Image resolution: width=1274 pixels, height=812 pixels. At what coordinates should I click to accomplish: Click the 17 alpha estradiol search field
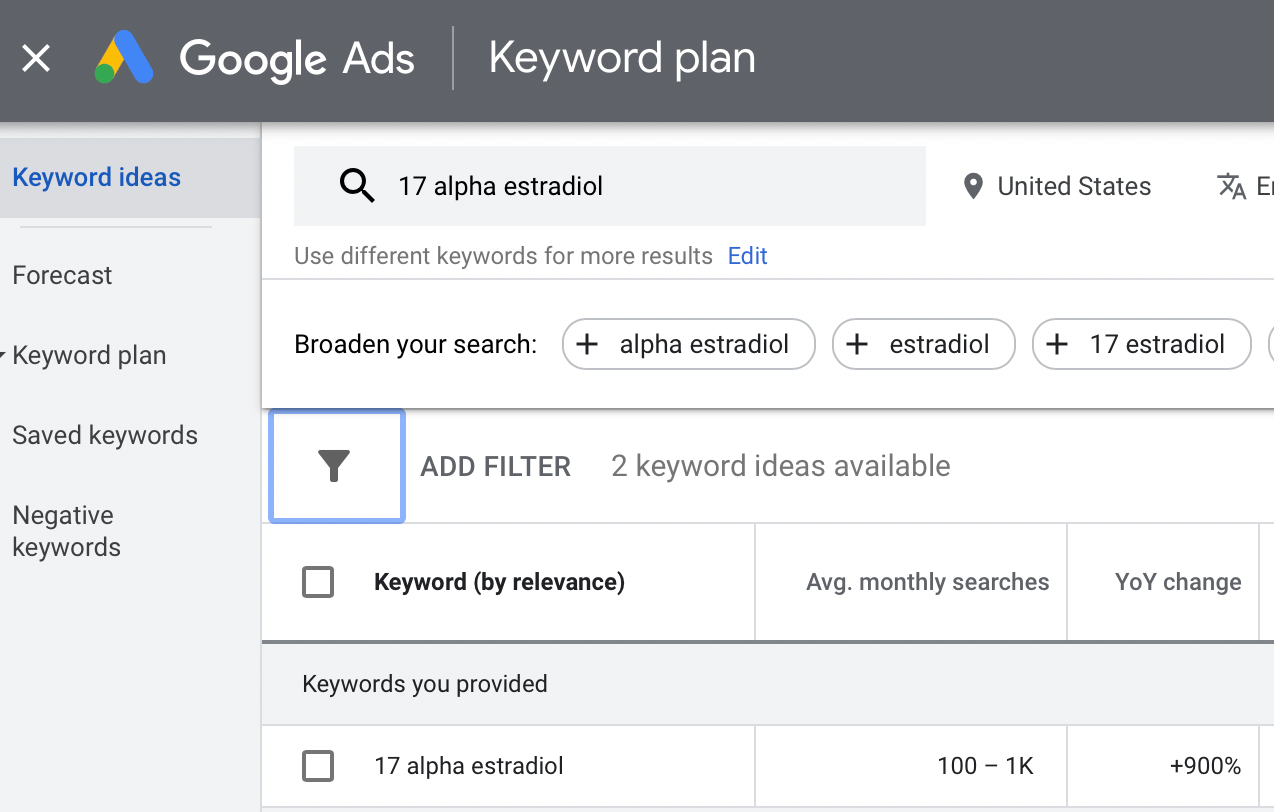click(x=610, y=186)
